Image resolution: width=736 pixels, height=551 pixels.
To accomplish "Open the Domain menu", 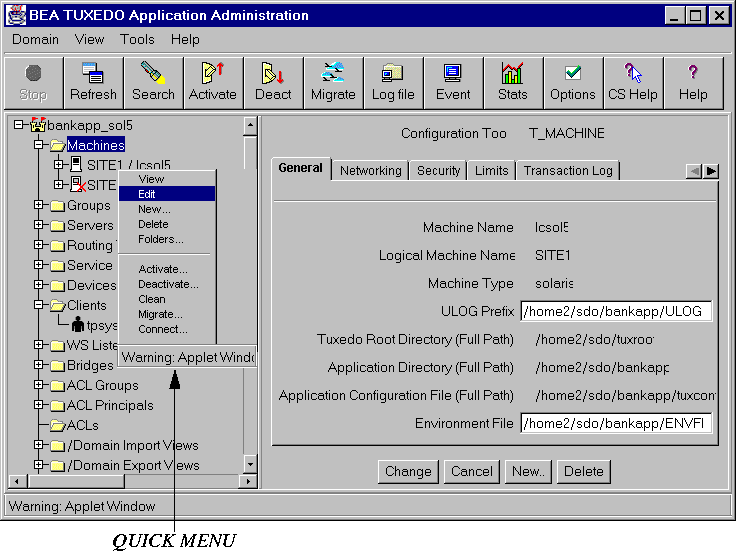I will click(35, 39).
